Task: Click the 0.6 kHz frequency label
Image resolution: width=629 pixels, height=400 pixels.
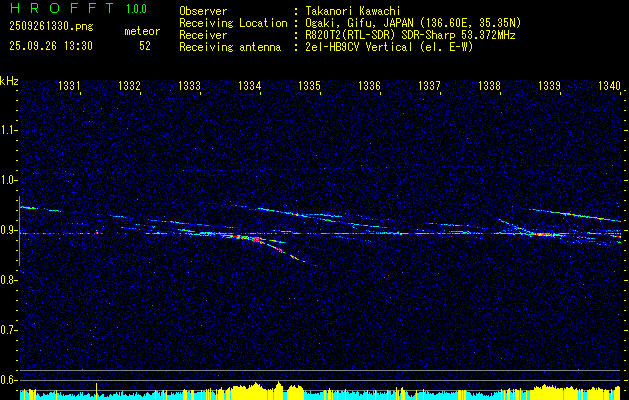Action: (8, 380)
